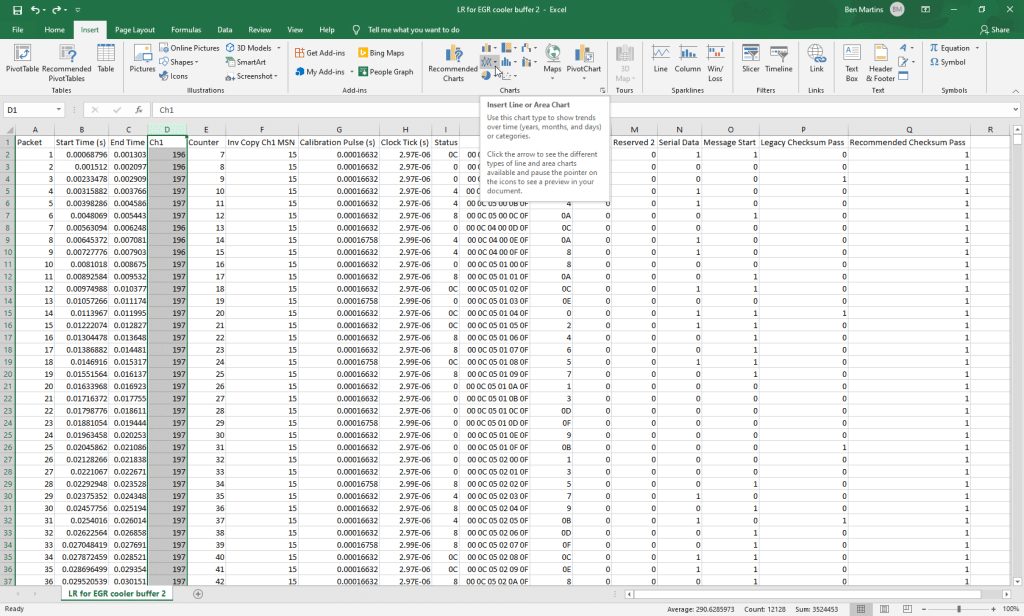Screen dimensions: 1024x616
Task: Open PivotChart dropdown
Action: 583,63
